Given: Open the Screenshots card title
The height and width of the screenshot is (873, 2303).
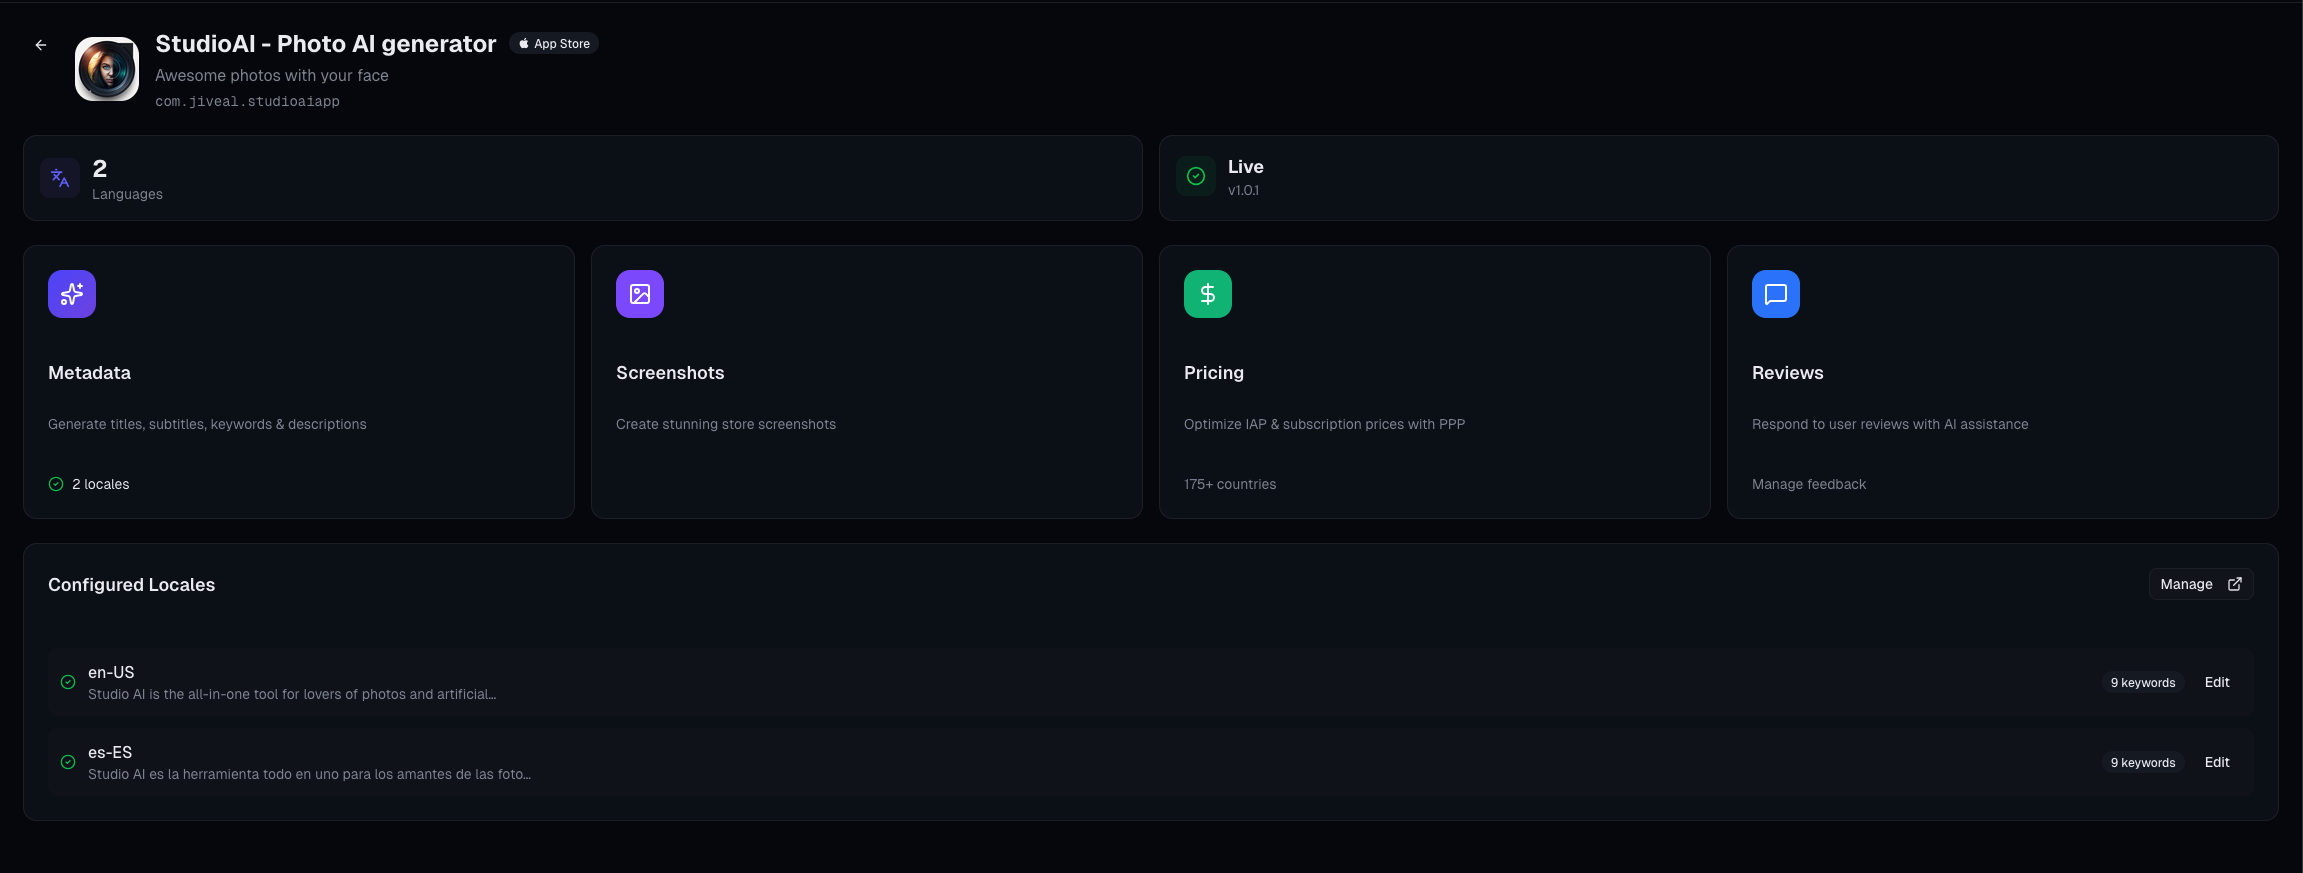Looking at the screenshot, I should click(x=670, y=373).
